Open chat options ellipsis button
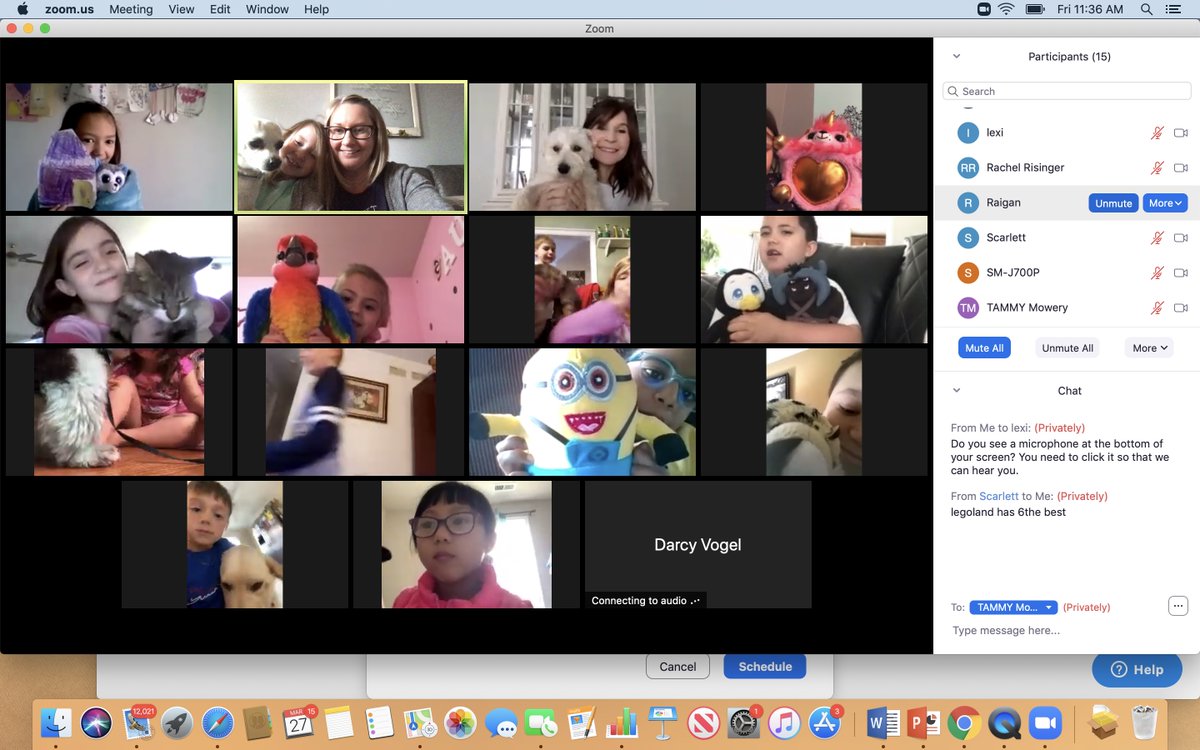1200x750 pixels. (x=1177, y=606)
